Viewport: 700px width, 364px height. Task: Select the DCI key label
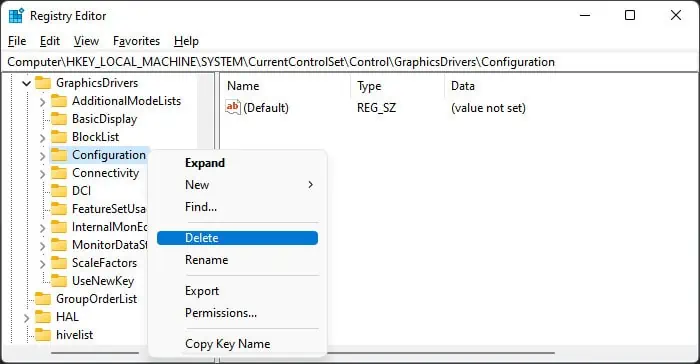[81, 191]
